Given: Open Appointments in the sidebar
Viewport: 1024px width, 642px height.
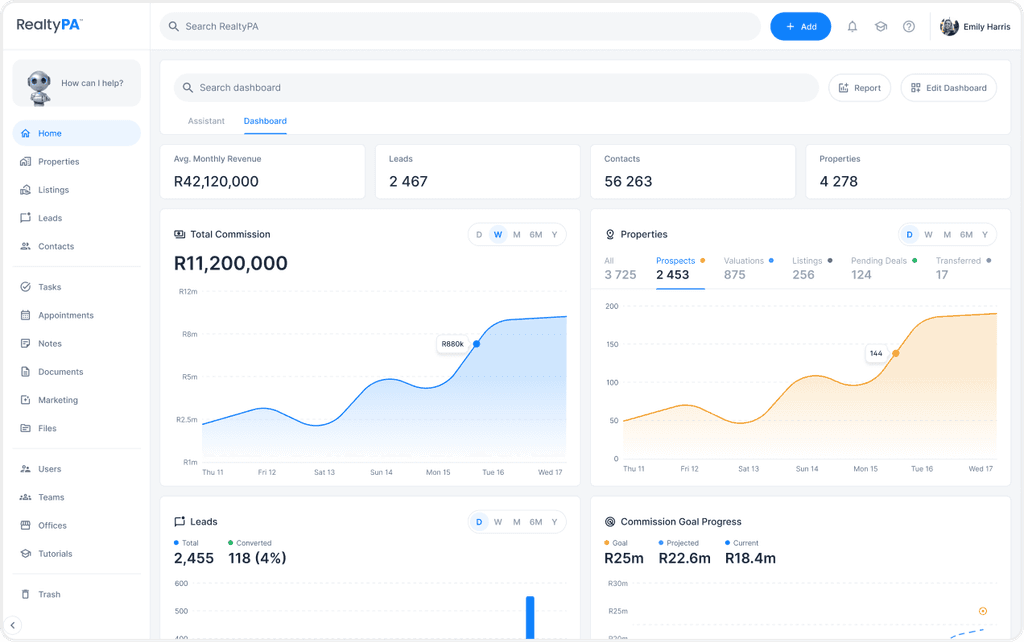Looking at the screenshot, I should click(x=76, y=315).
